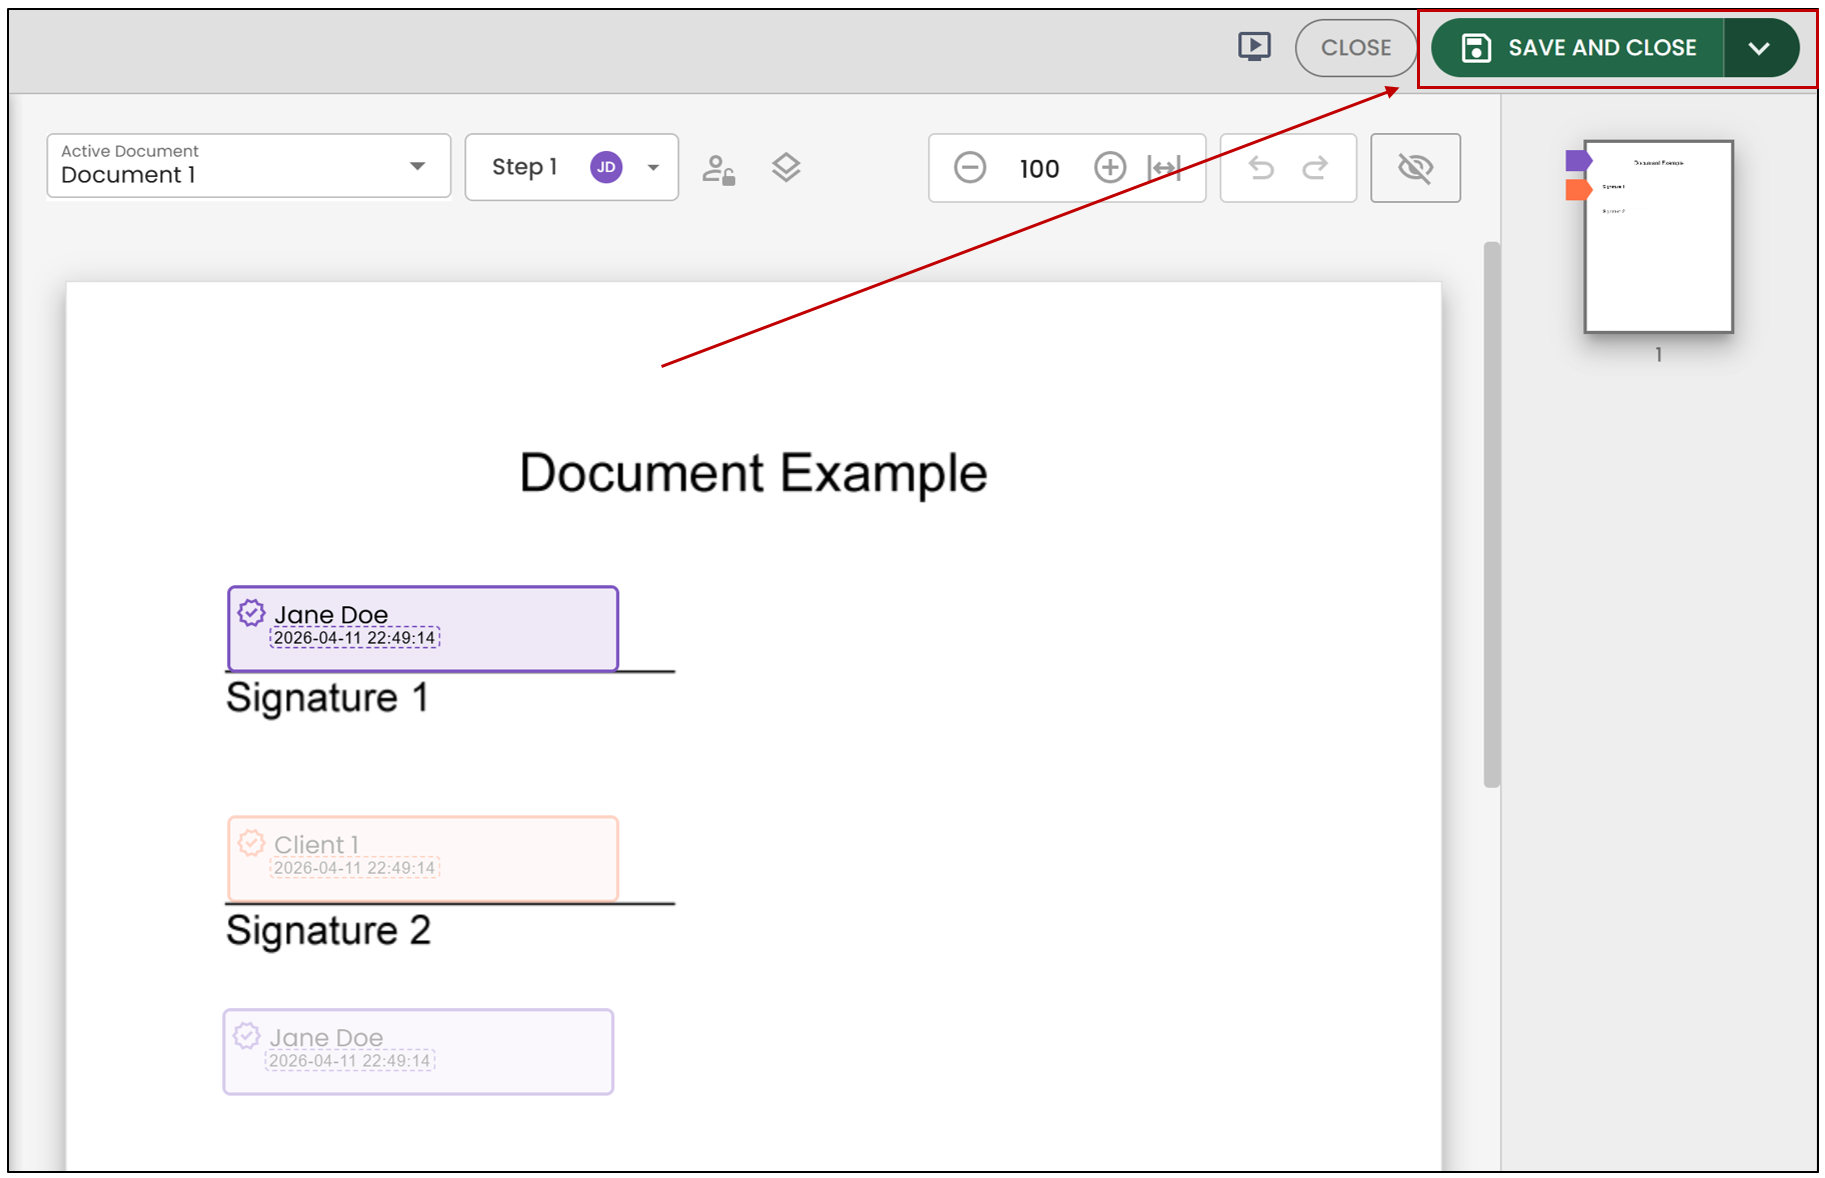Click the zoom value 100 field

tap(1040, 168)
